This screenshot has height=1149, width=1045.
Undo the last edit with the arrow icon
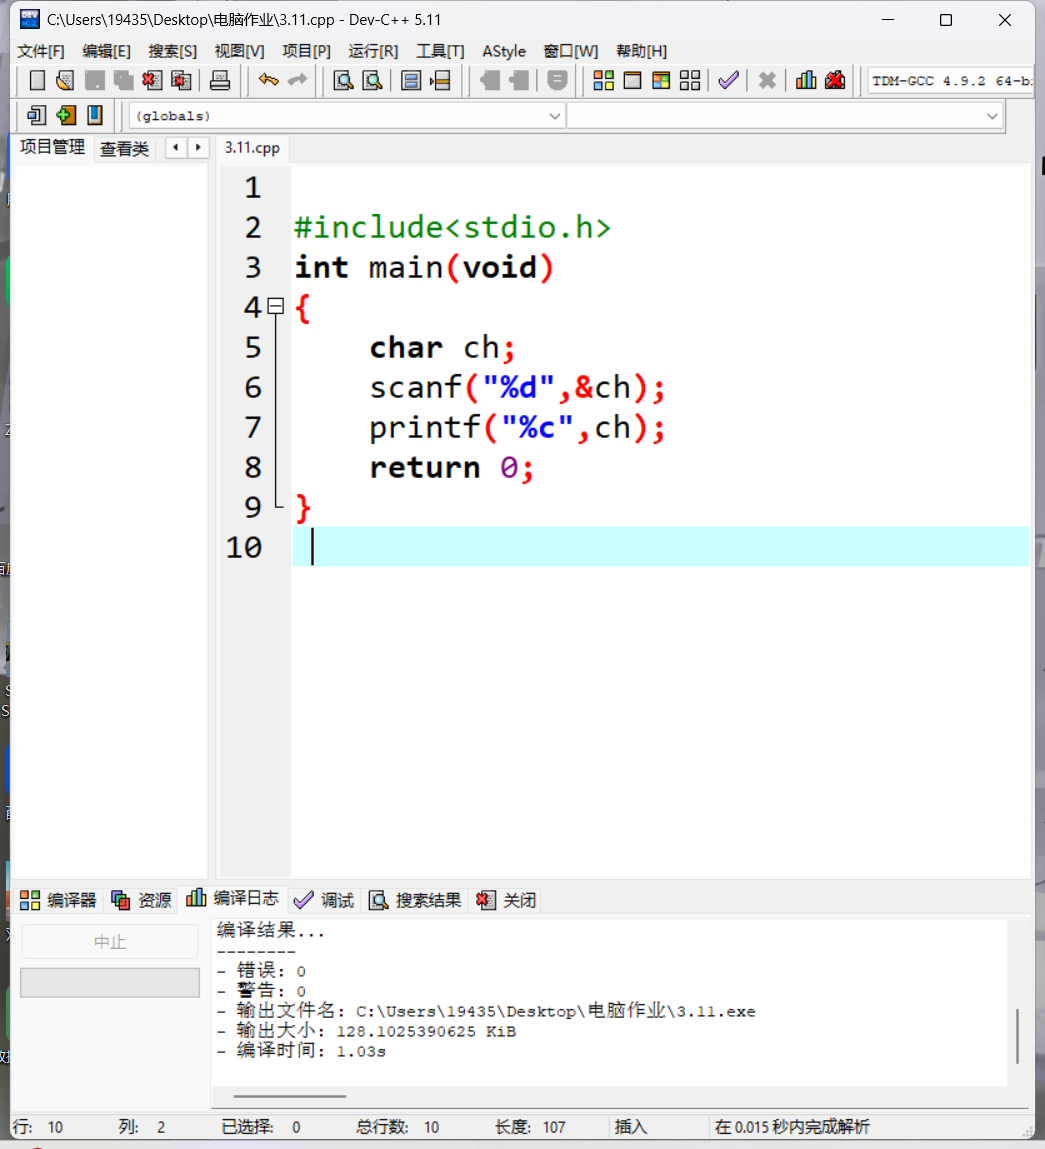(x=268, y=80)
